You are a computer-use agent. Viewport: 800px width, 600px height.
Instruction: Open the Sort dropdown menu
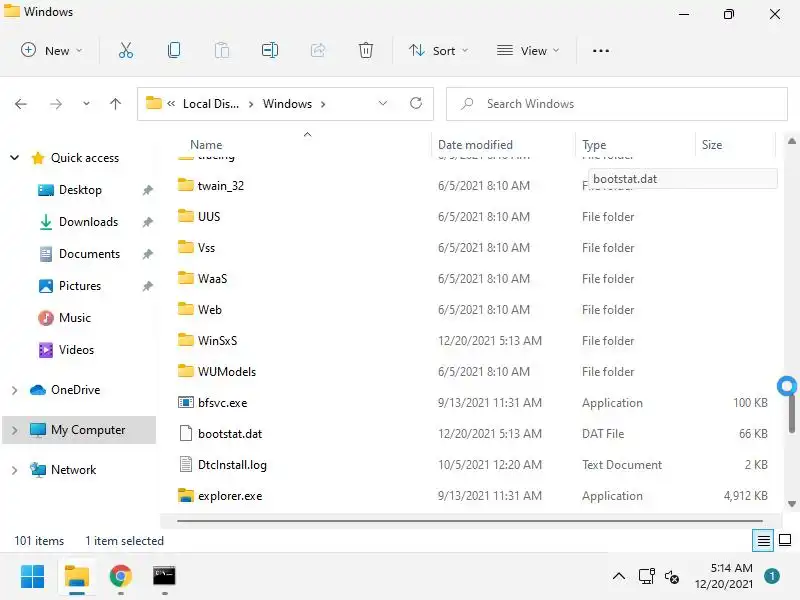[x=438, y=51]
